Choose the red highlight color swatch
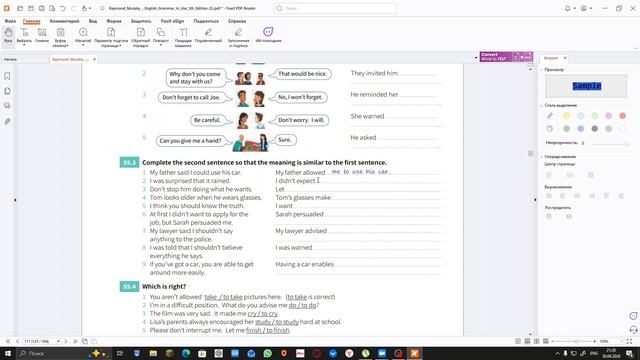 click(x=622, y=116)
